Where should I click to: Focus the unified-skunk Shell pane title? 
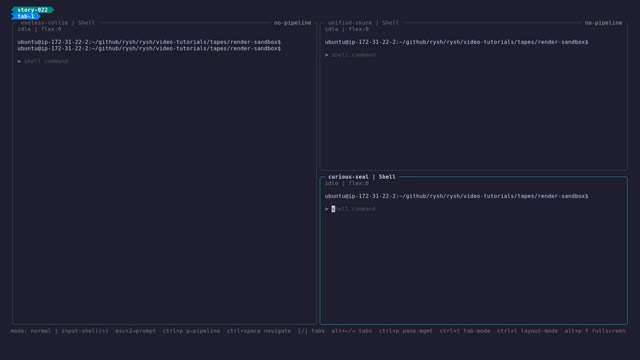pyautogui.click(x=363, y=23)
